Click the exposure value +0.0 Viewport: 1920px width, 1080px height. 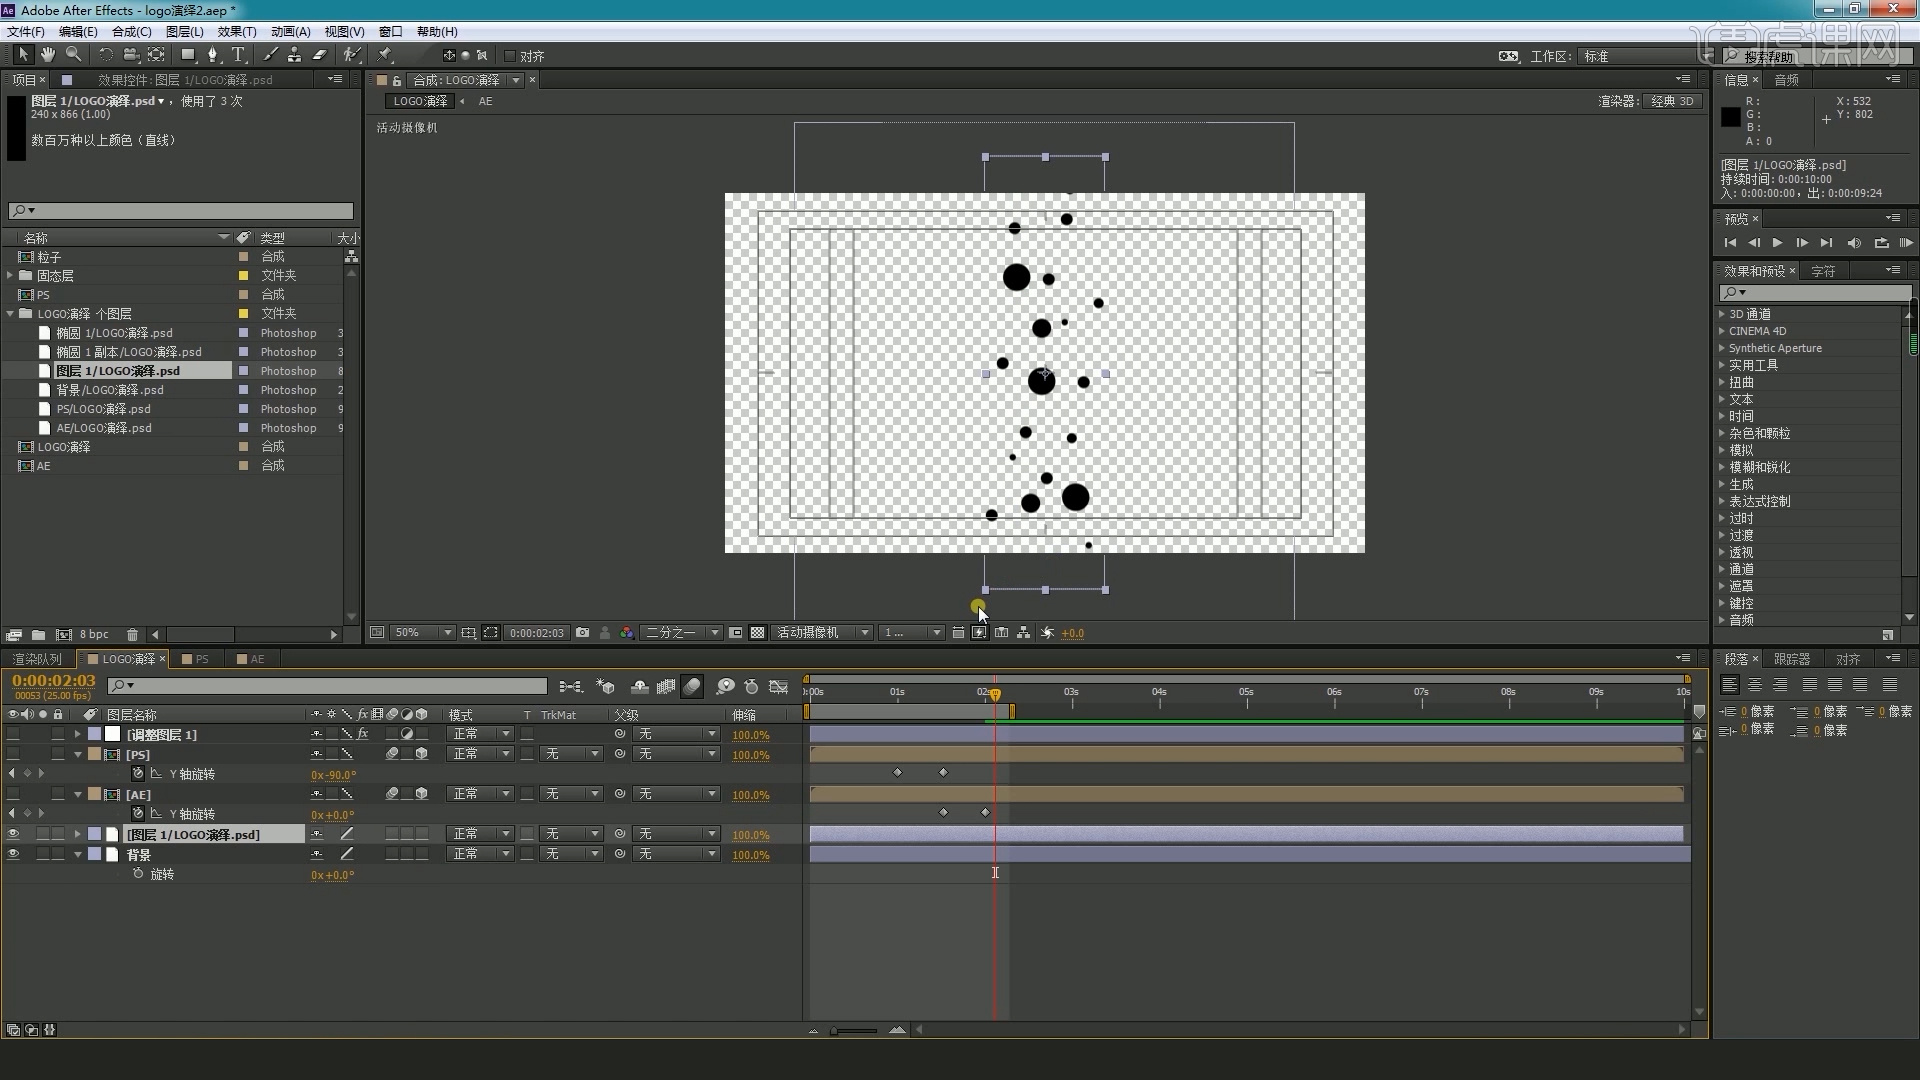(x=1072, y=633)
